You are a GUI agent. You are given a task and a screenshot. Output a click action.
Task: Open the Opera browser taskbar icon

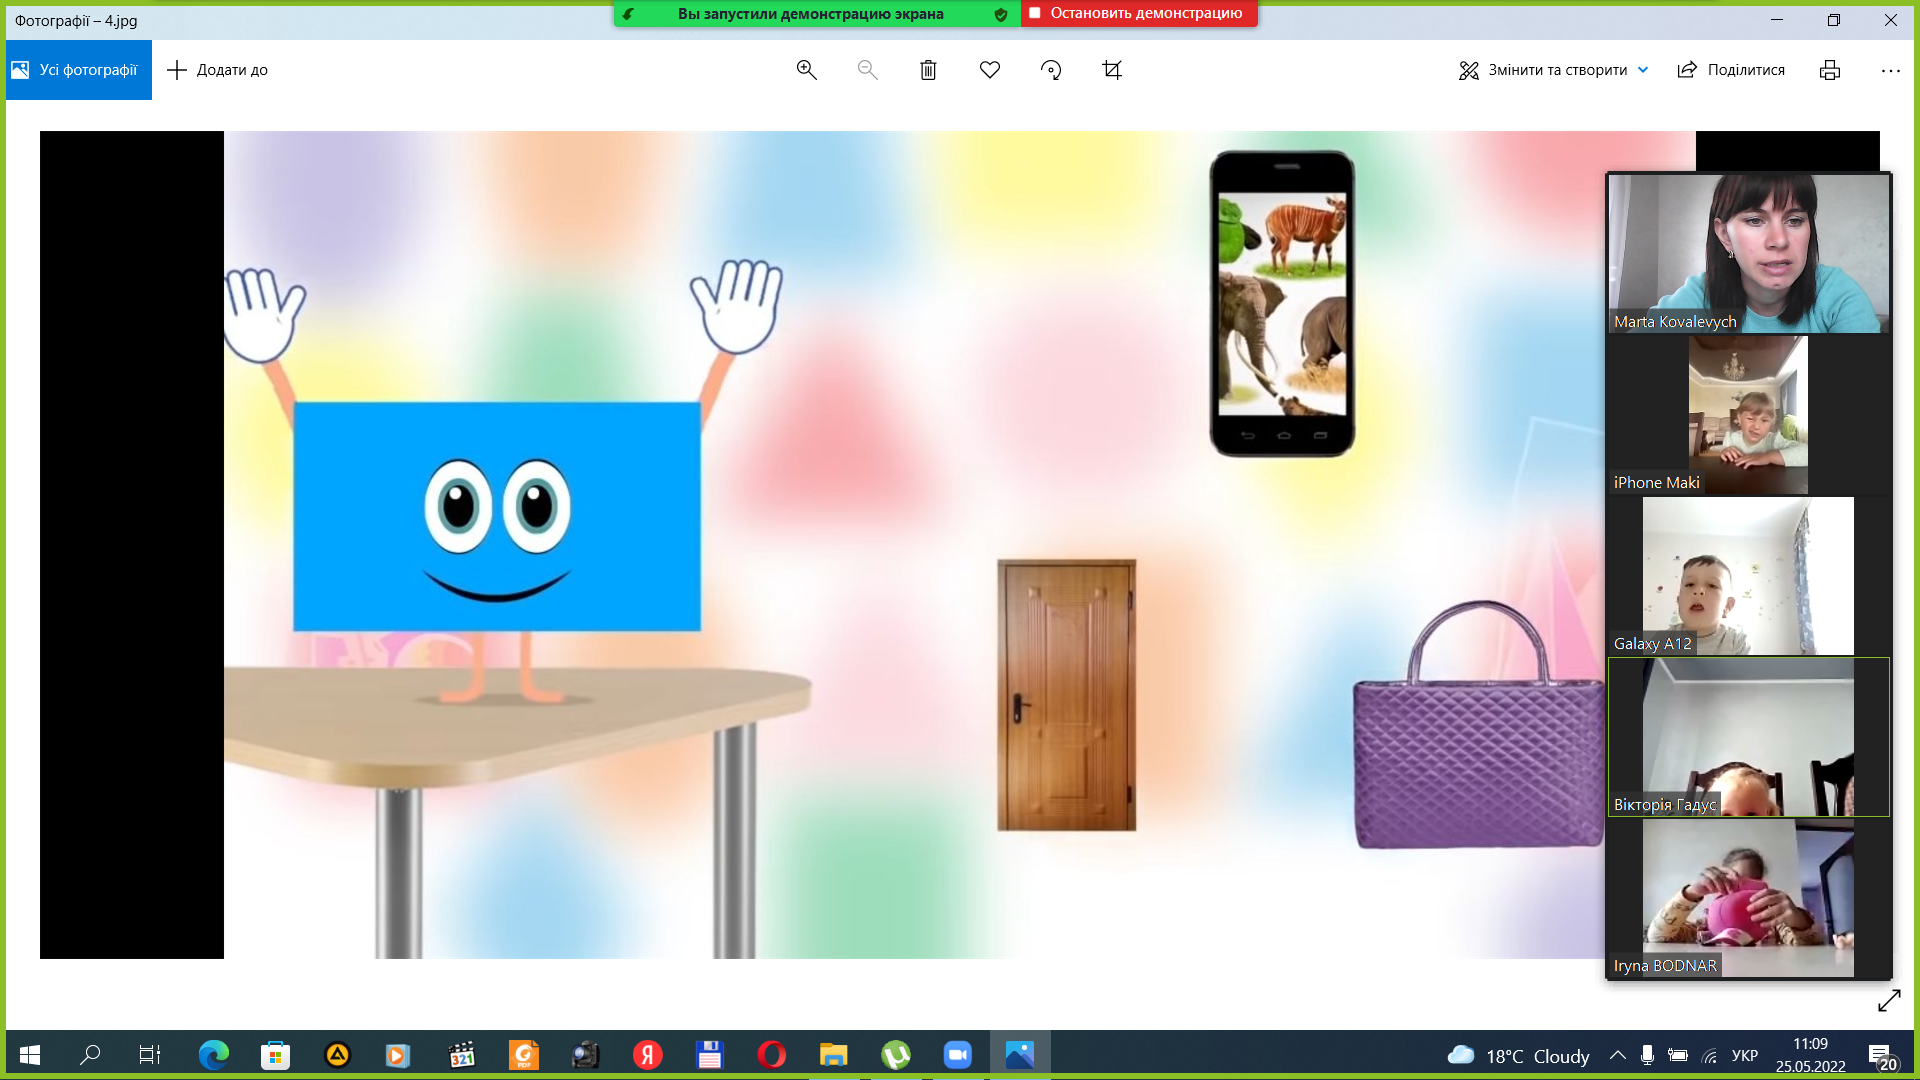[771, 1055]
